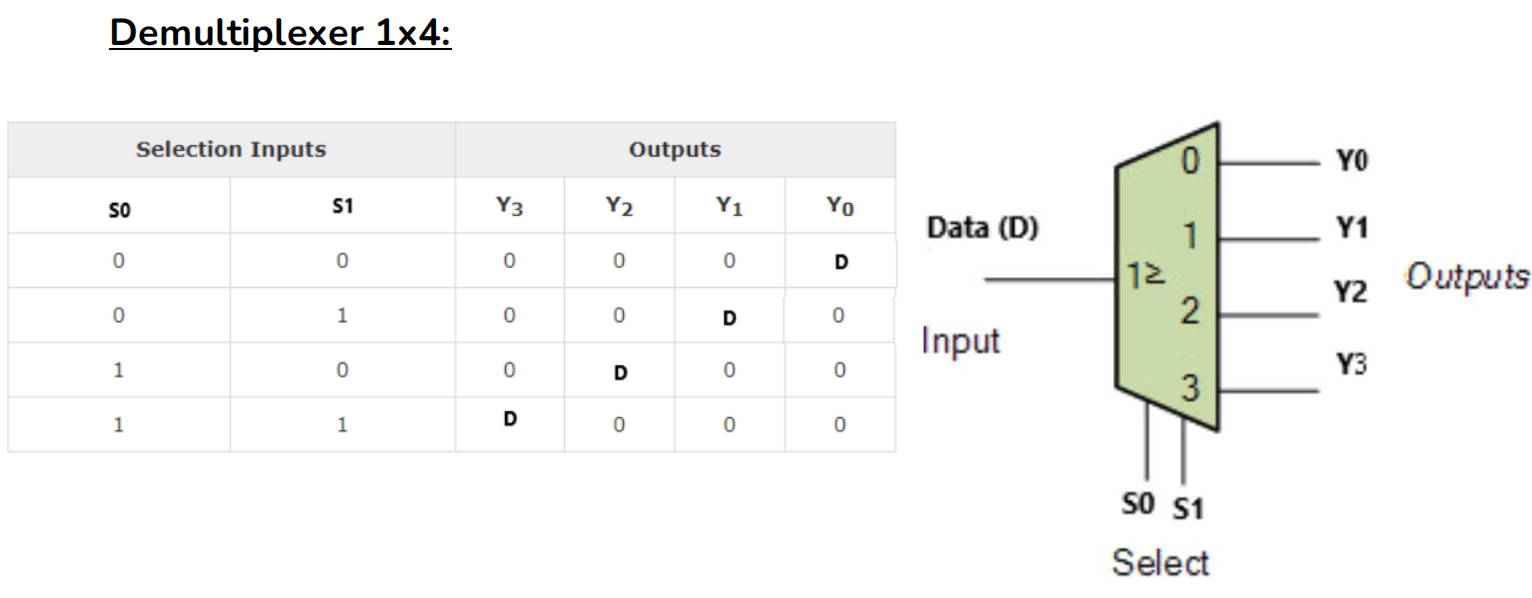
Task: Click the Y3 column header
Action: [509, 207]
